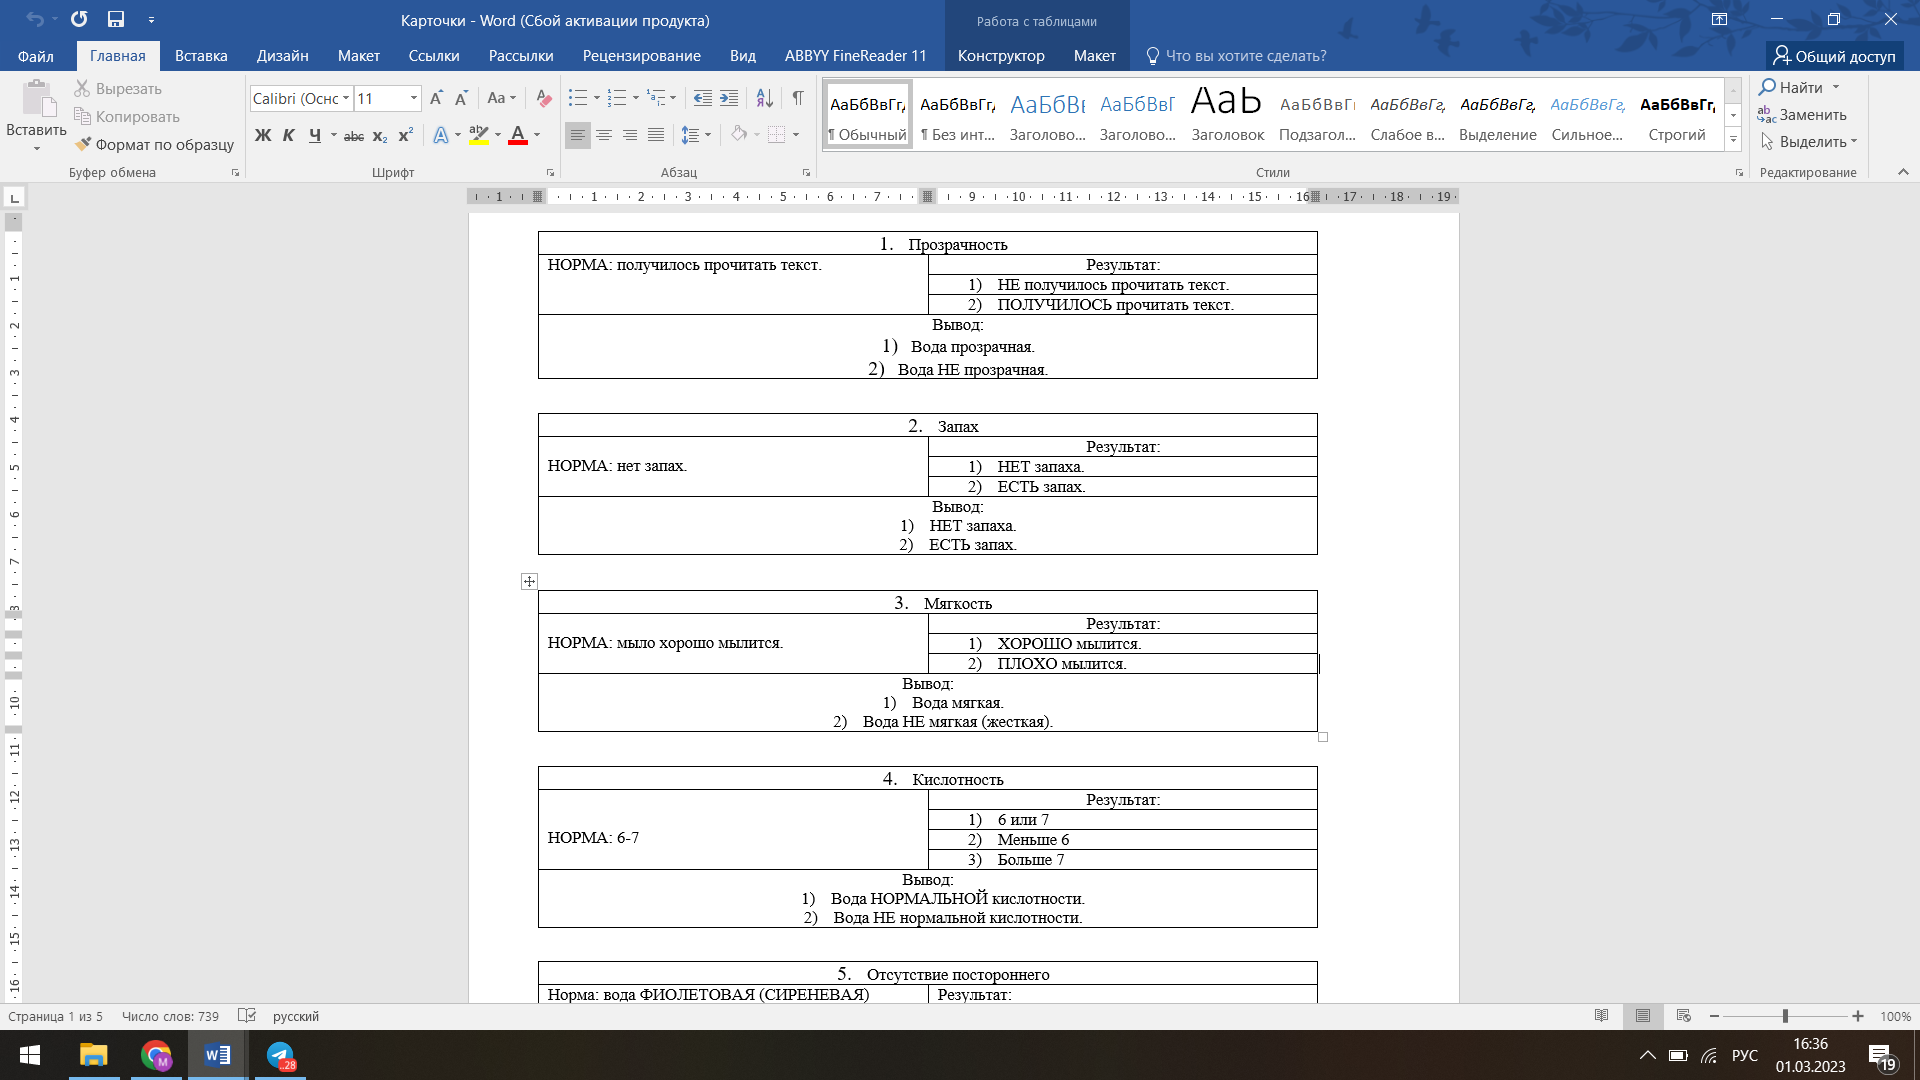Screen dimensions: 1920x1080
Task: Click the bulleted list icon
Action: click(x=578, y=98)
